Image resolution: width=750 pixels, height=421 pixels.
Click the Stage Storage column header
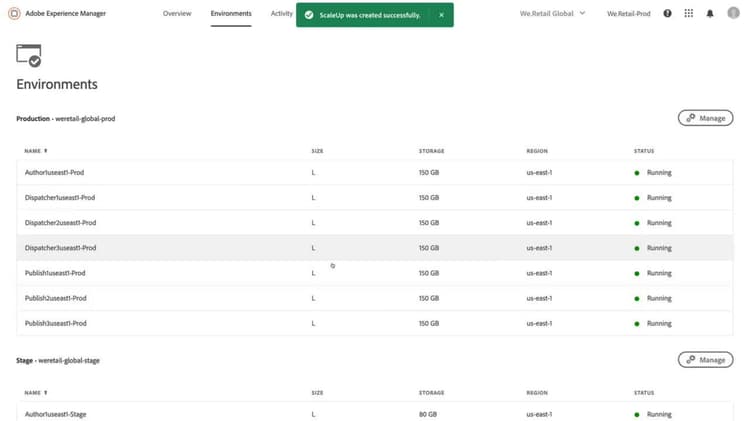point(431,393)
